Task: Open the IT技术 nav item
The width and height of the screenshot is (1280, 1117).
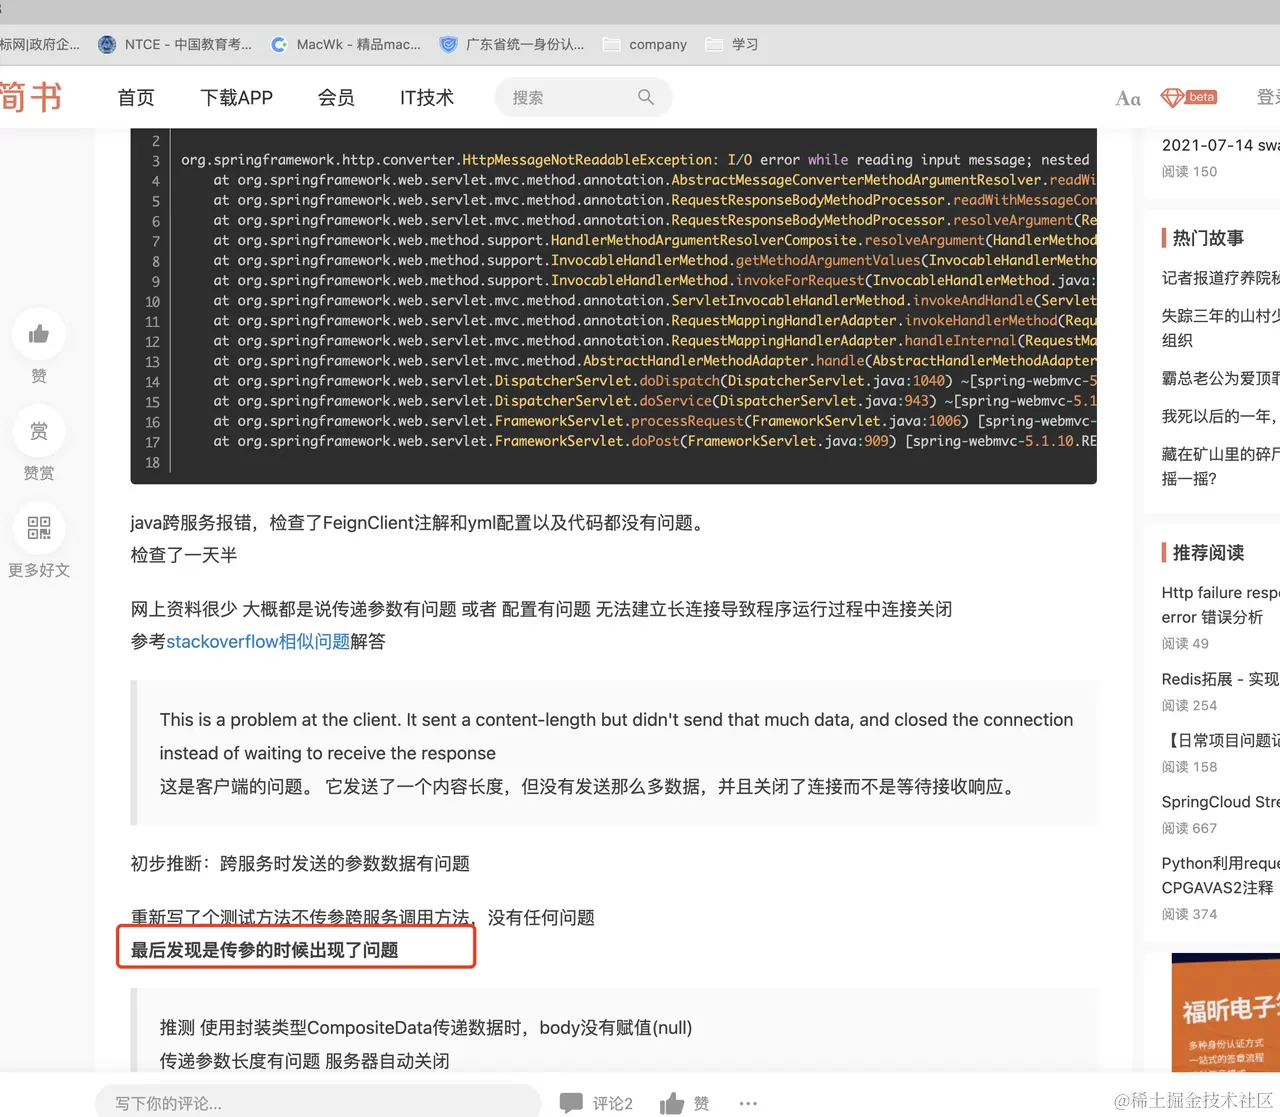Action: [427, 97]
